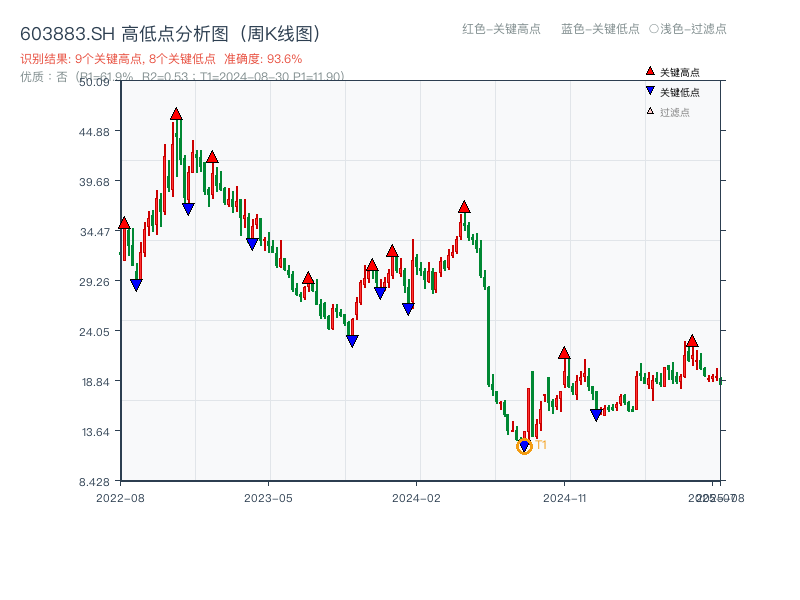This screenshot has width=800, height=600.
Task: Click the blue 关键低点 triangle icon in the legend box
Action: point(650,90)
